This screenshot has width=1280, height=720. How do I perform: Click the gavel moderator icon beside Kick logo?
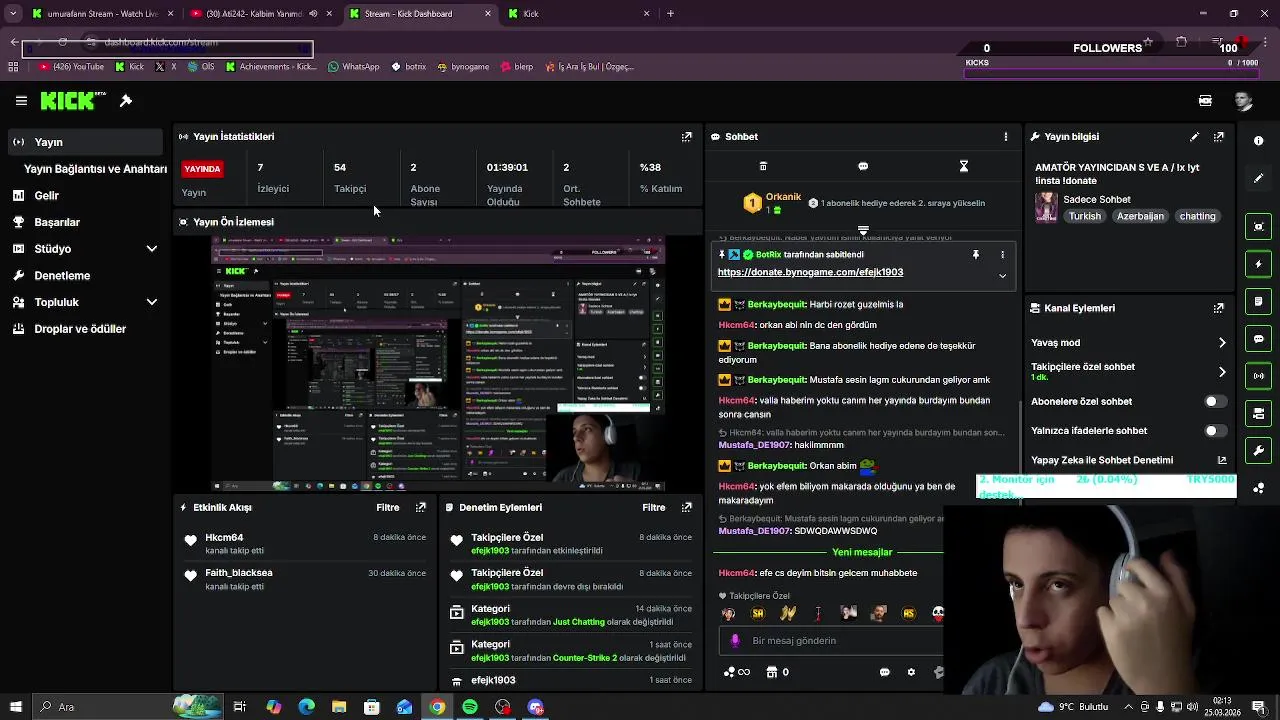point(126,101)
